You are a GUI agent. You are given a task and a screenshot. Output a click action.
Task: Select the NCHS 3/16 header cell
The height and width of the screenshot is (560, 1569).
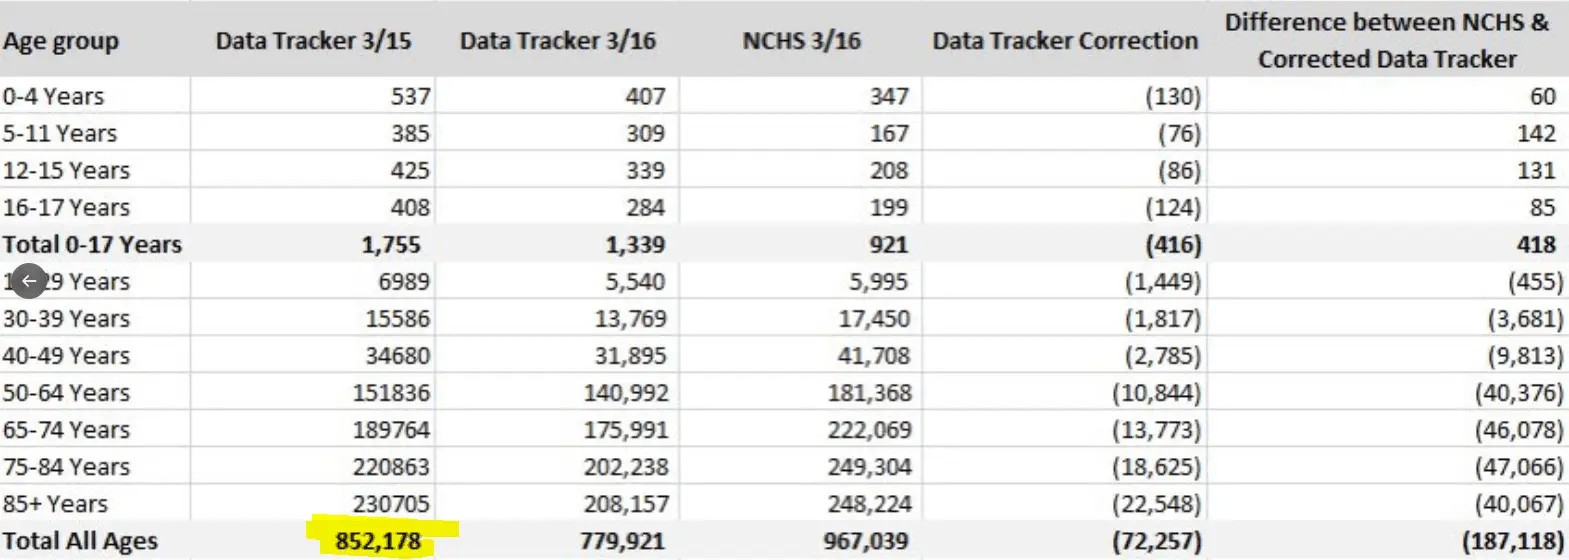(x=802, y=41)
